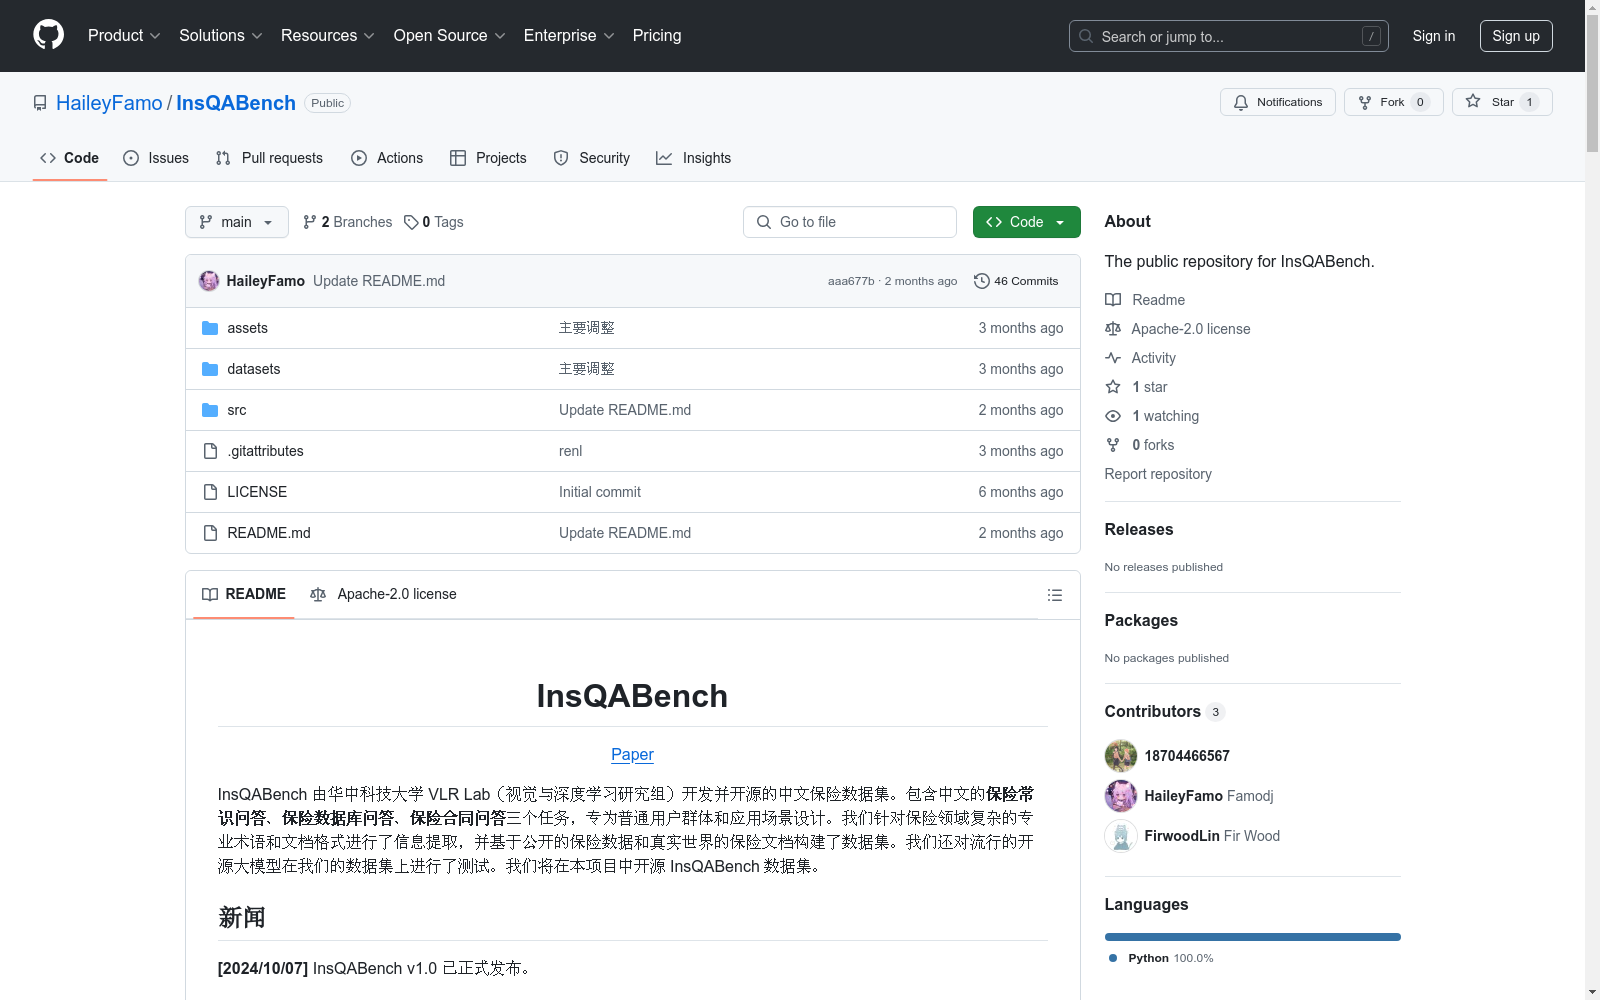
Task: Click the .gitattributes file icon
Action: click(x=210, y=451)
